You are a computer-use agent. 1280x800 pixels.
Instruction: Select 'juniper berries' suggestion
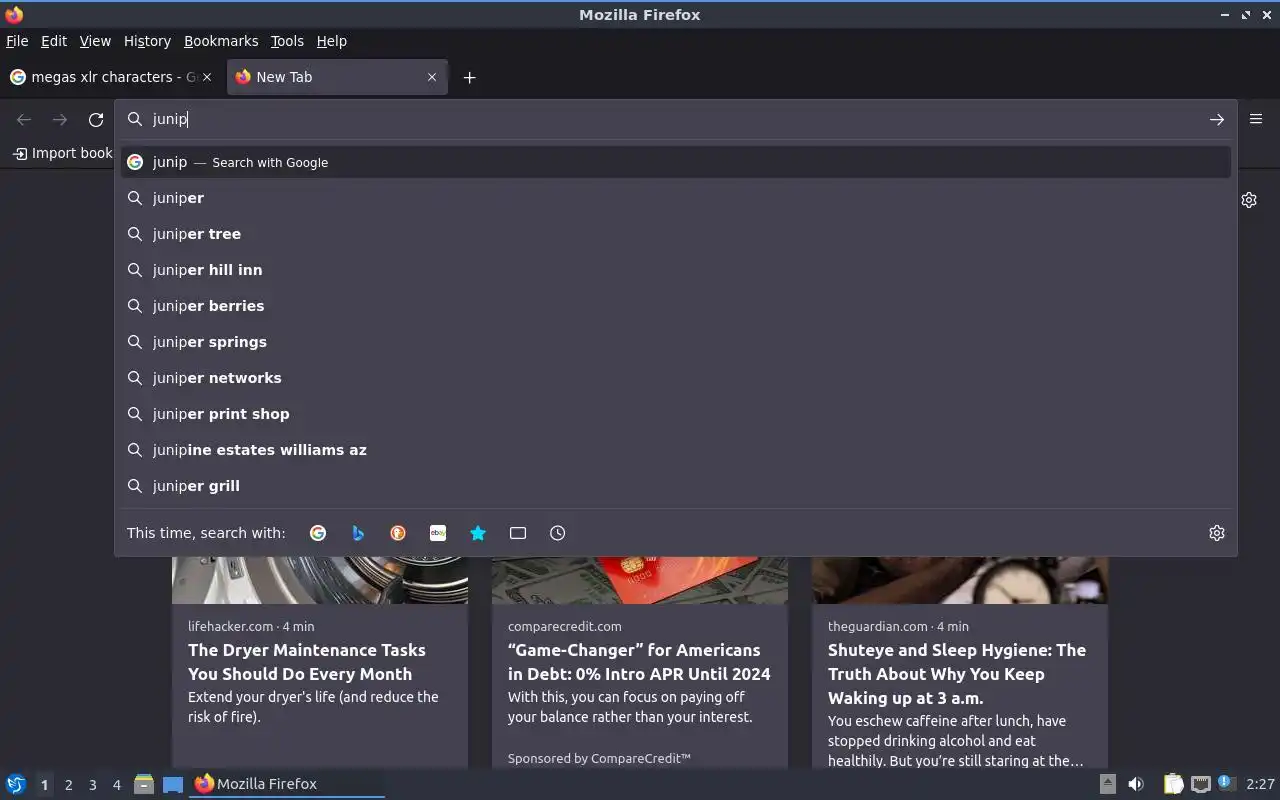tap(676, 306)
